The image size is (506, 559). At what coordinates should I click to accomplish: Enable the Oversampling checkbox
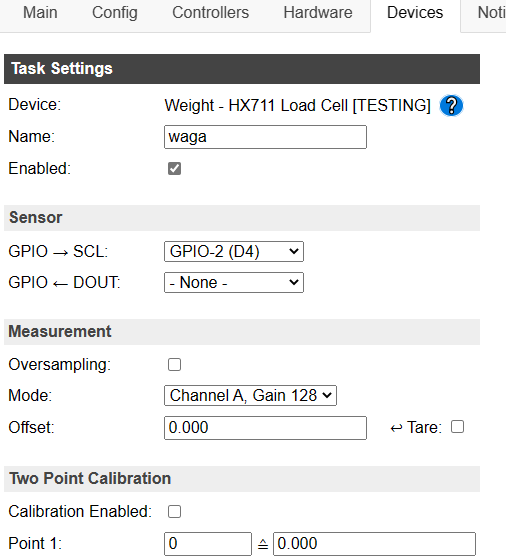click(x=174, y=365)
